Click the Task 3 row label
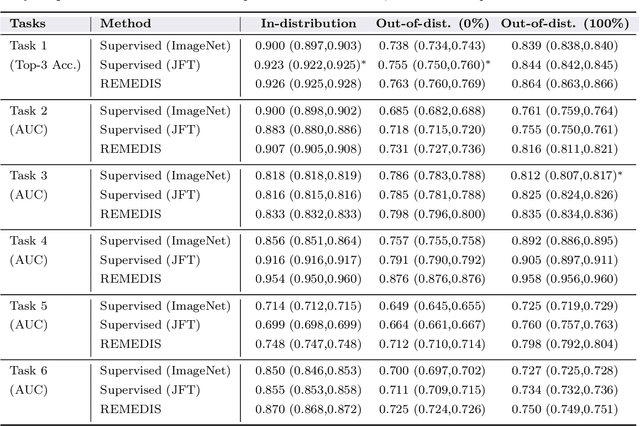Viewport: 640px width, 426px height. point(28,175)
